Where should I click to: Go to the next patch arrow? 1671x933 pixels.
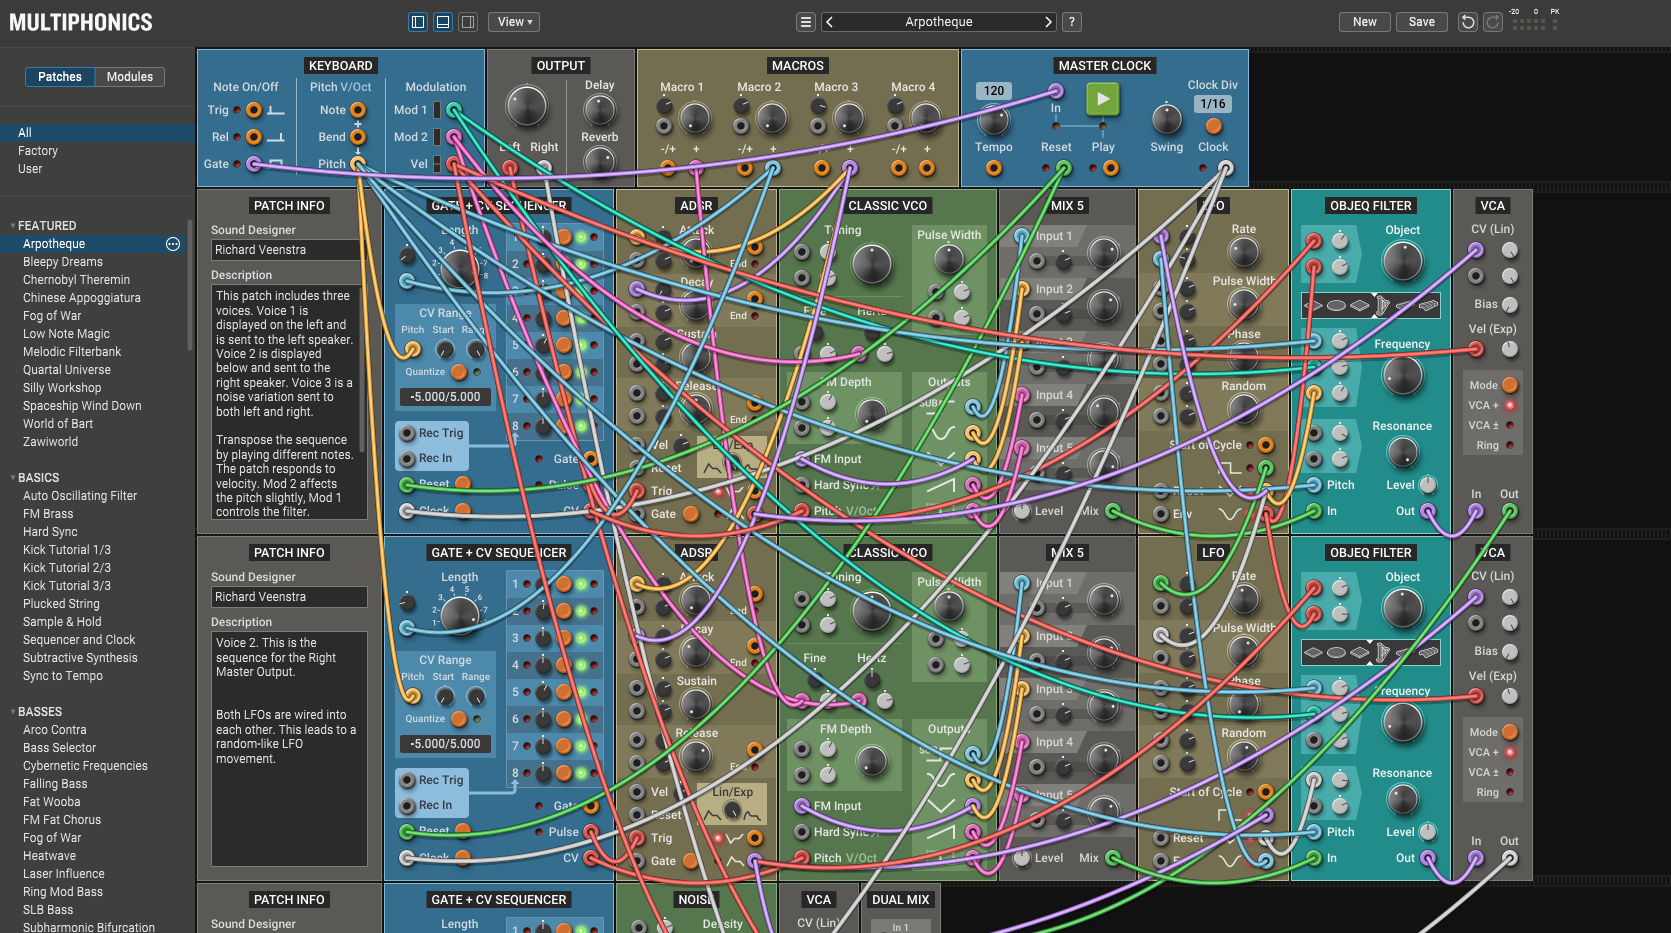click(1047, 22)
